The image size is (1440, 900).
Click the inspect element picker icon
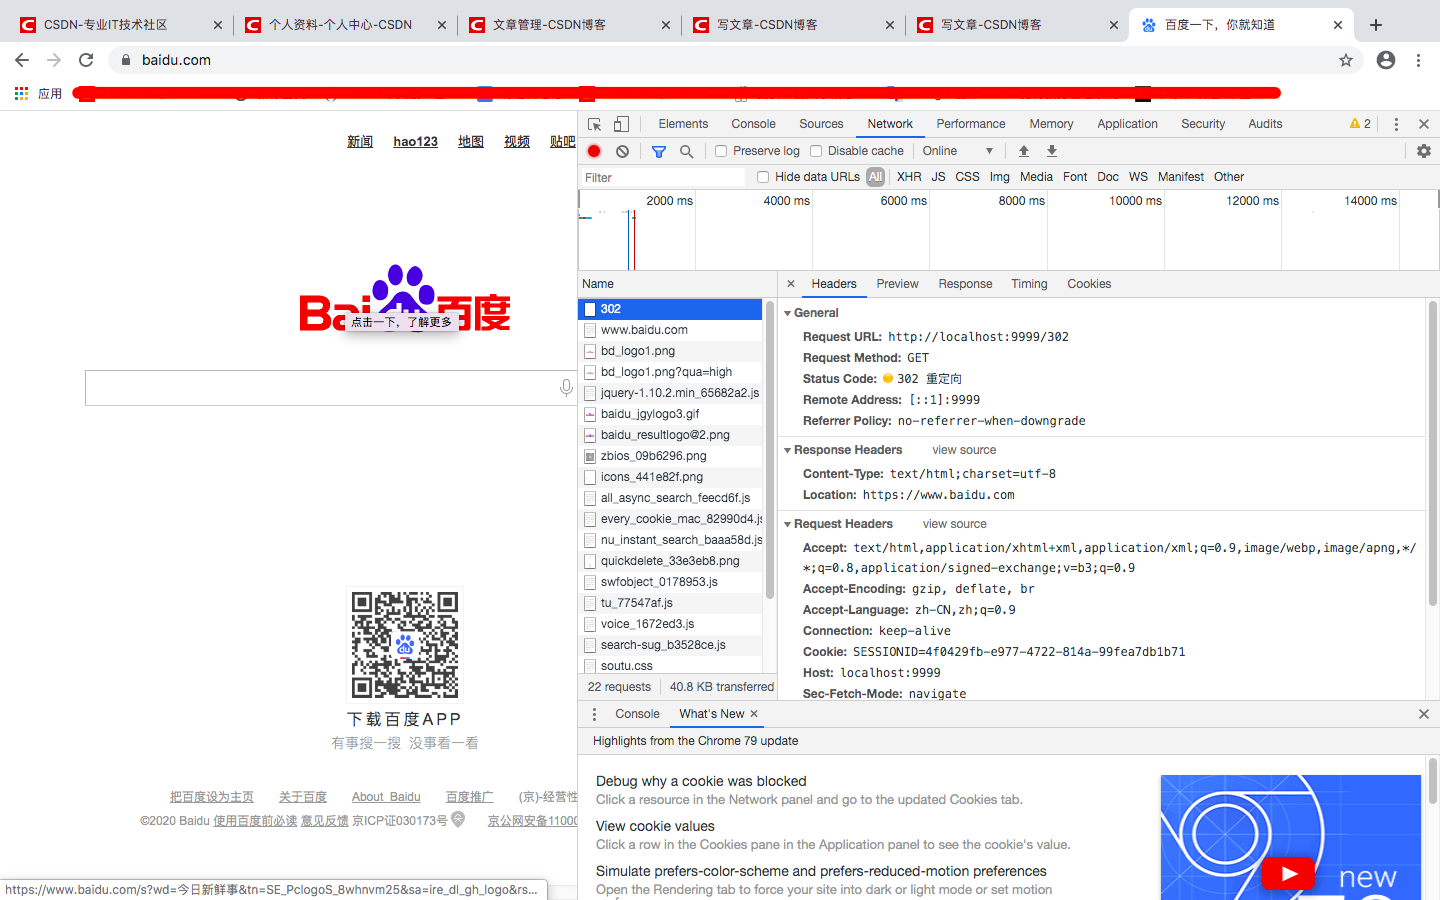point(595,124)
